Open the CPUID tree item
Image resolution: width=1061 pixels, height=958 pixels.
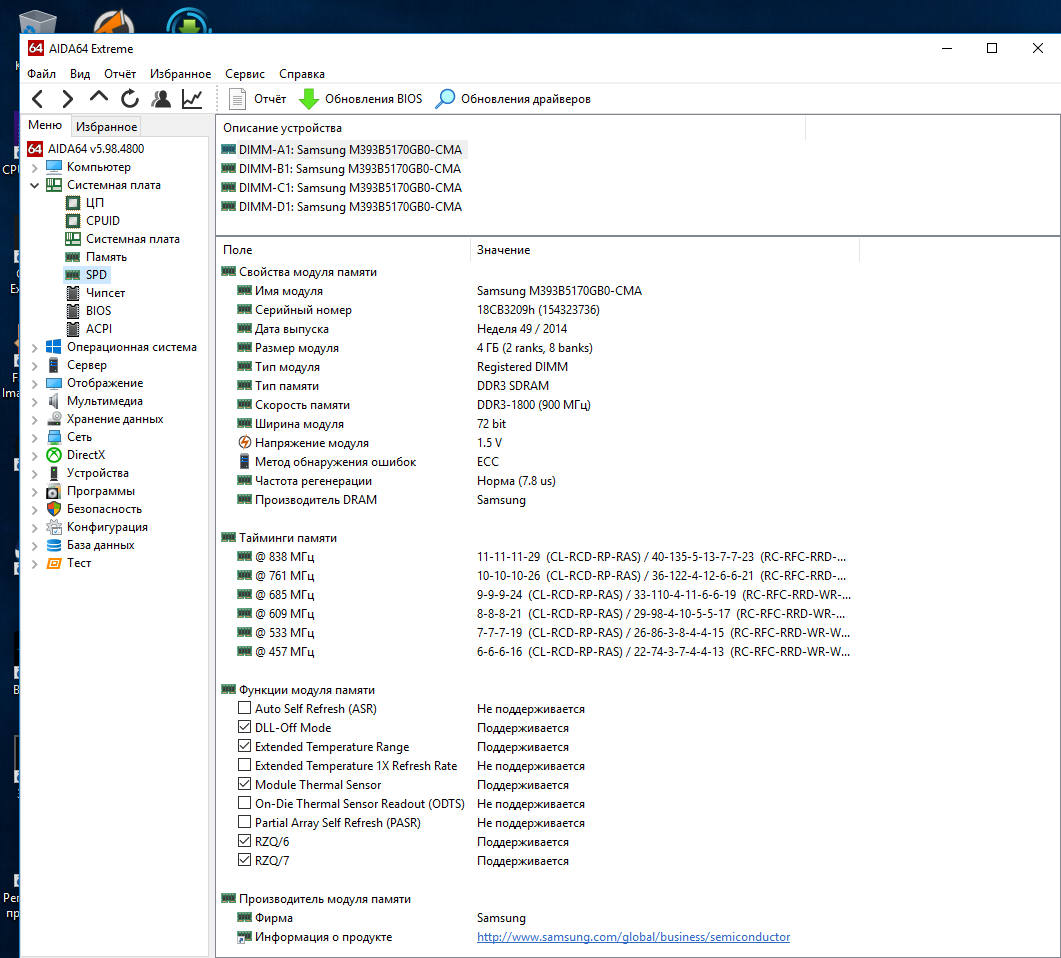click(103, 221)
